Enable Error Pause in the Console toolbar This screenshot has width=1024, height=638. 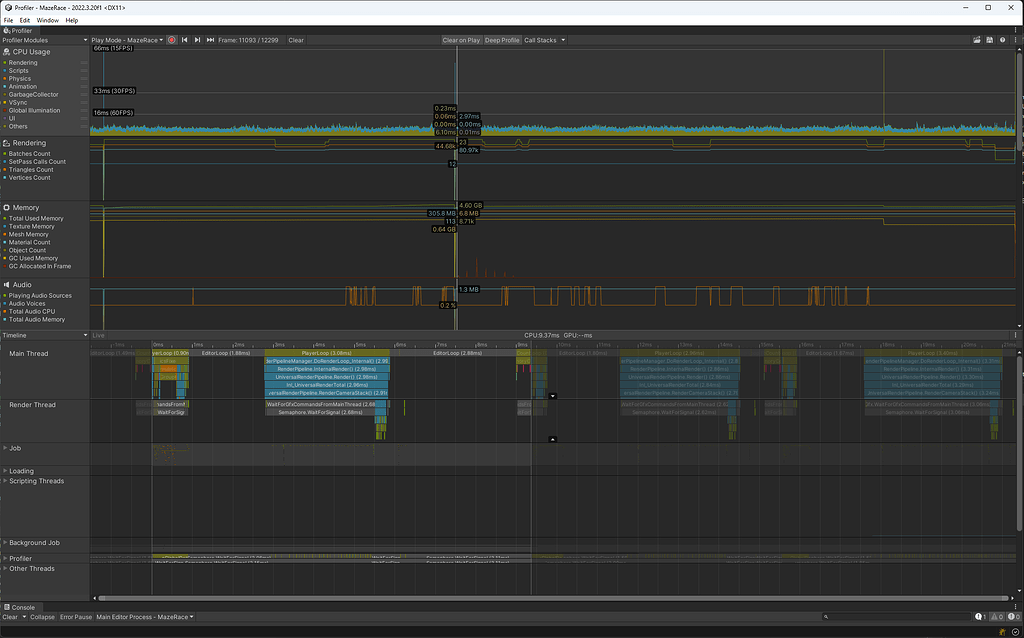point(76,617)
